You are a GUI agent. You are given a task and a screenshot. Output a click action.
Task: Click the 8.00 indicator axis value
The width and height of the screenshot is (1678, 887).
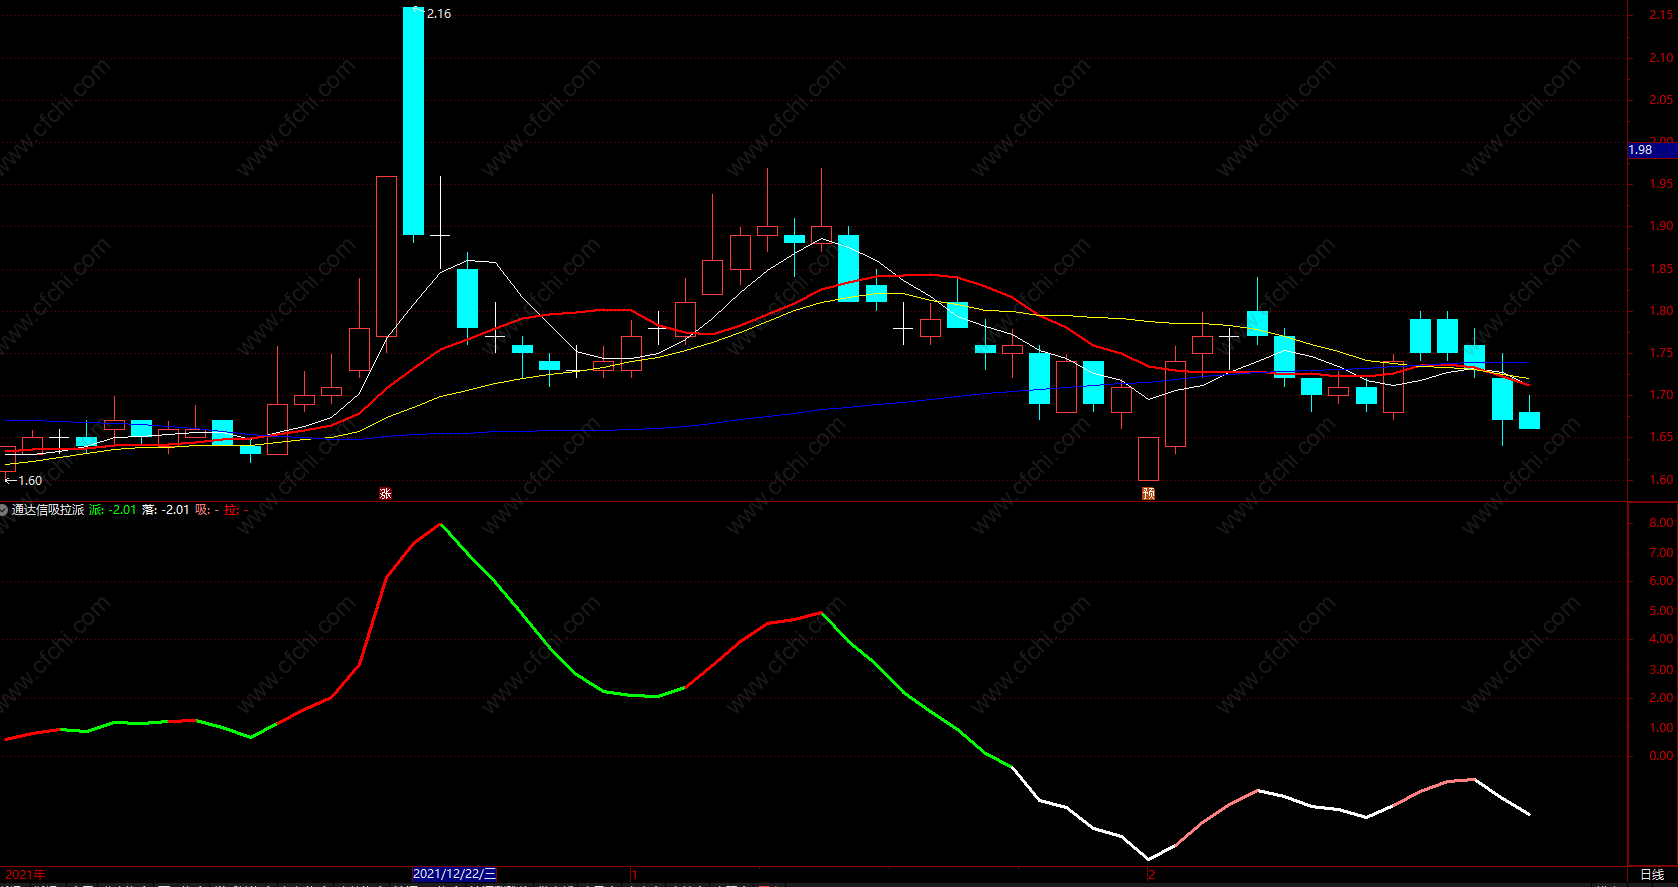pyautogui.click(x=1661, y=523)
